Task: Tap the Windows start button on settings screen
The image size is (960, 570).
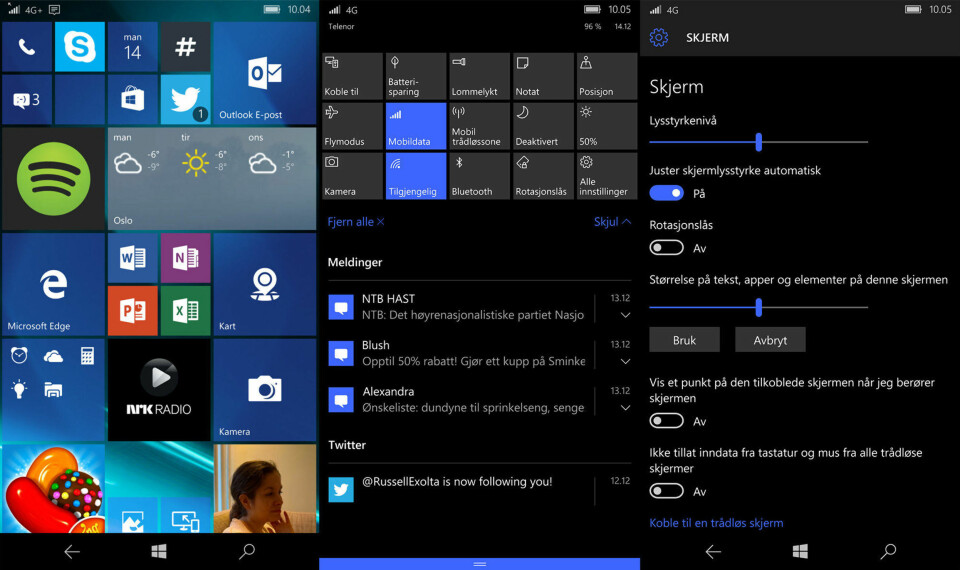Action: (x=800, y=552)
